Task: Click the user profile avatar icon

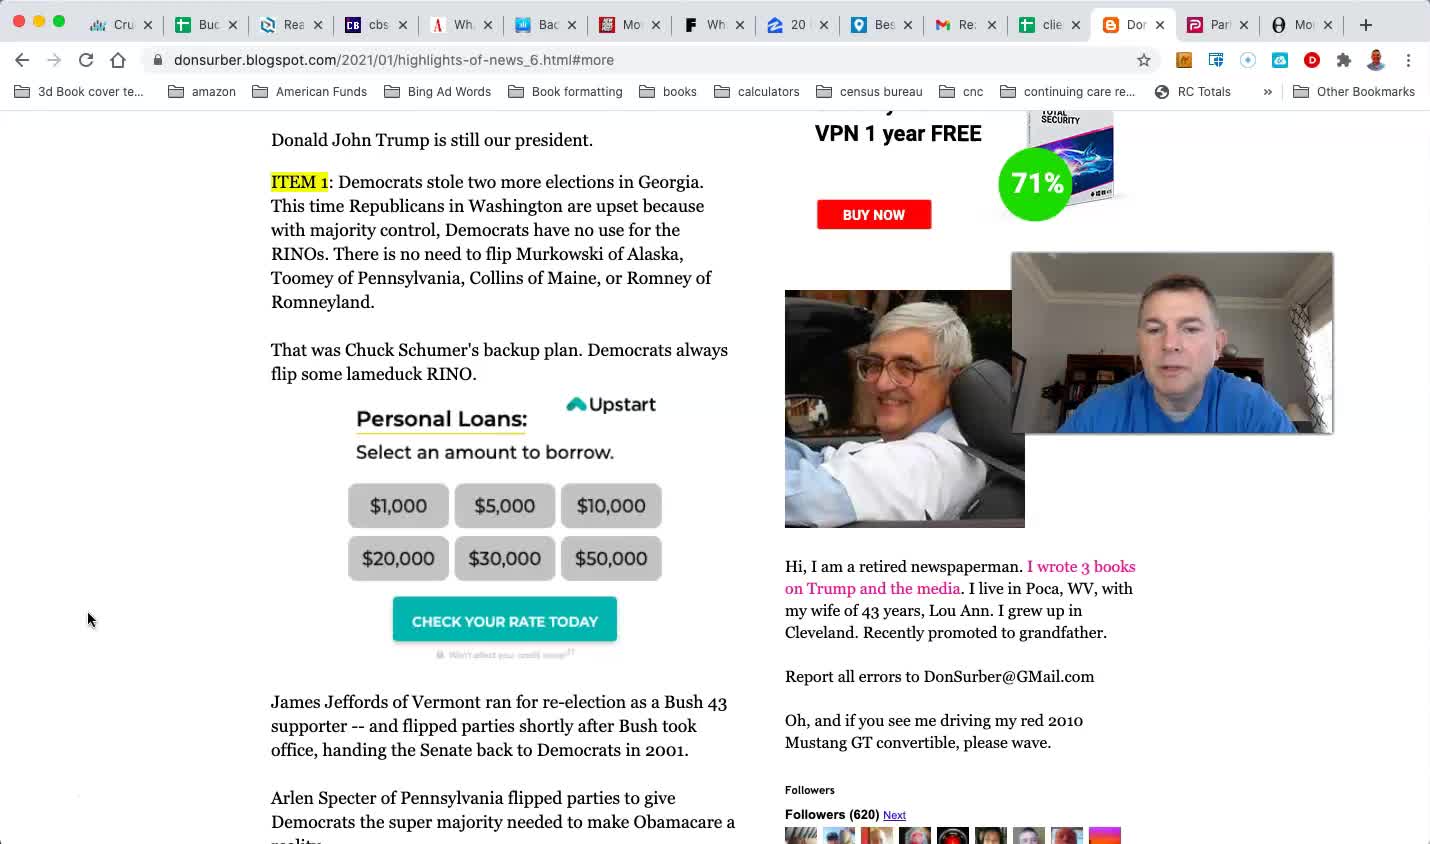Action: 1376,60
